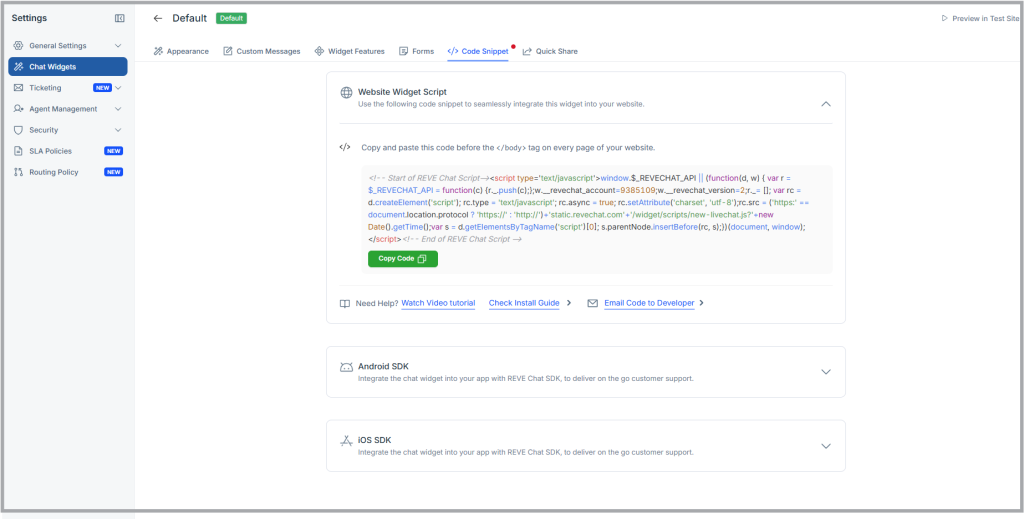Image resolution: width=1024 pixels, height=519 pixels.
Task: Click the globe icon beside Website Widget Script
Action: [x=346, y=93]
